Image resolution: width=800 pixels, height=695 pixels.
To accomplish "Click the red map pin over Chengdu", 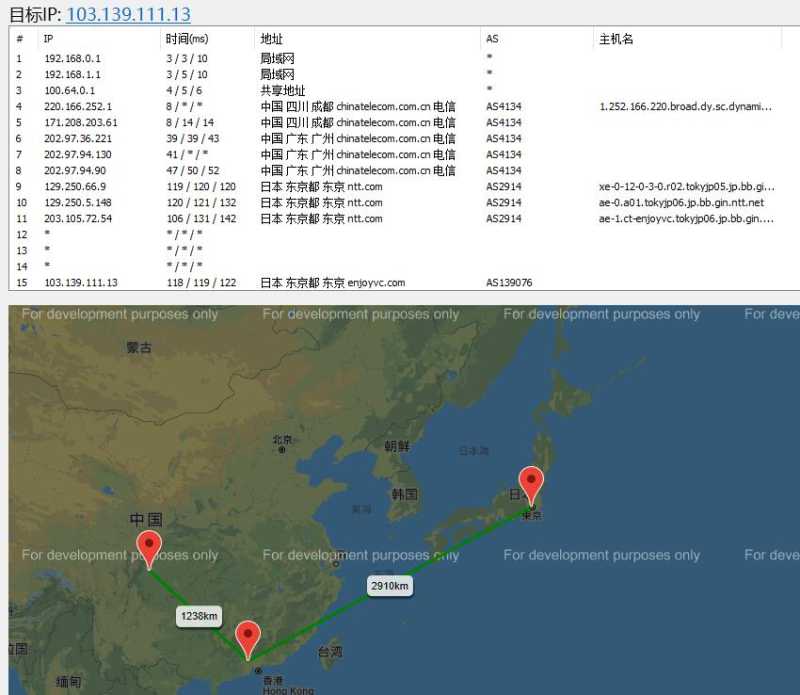I will tap(149, 550).
